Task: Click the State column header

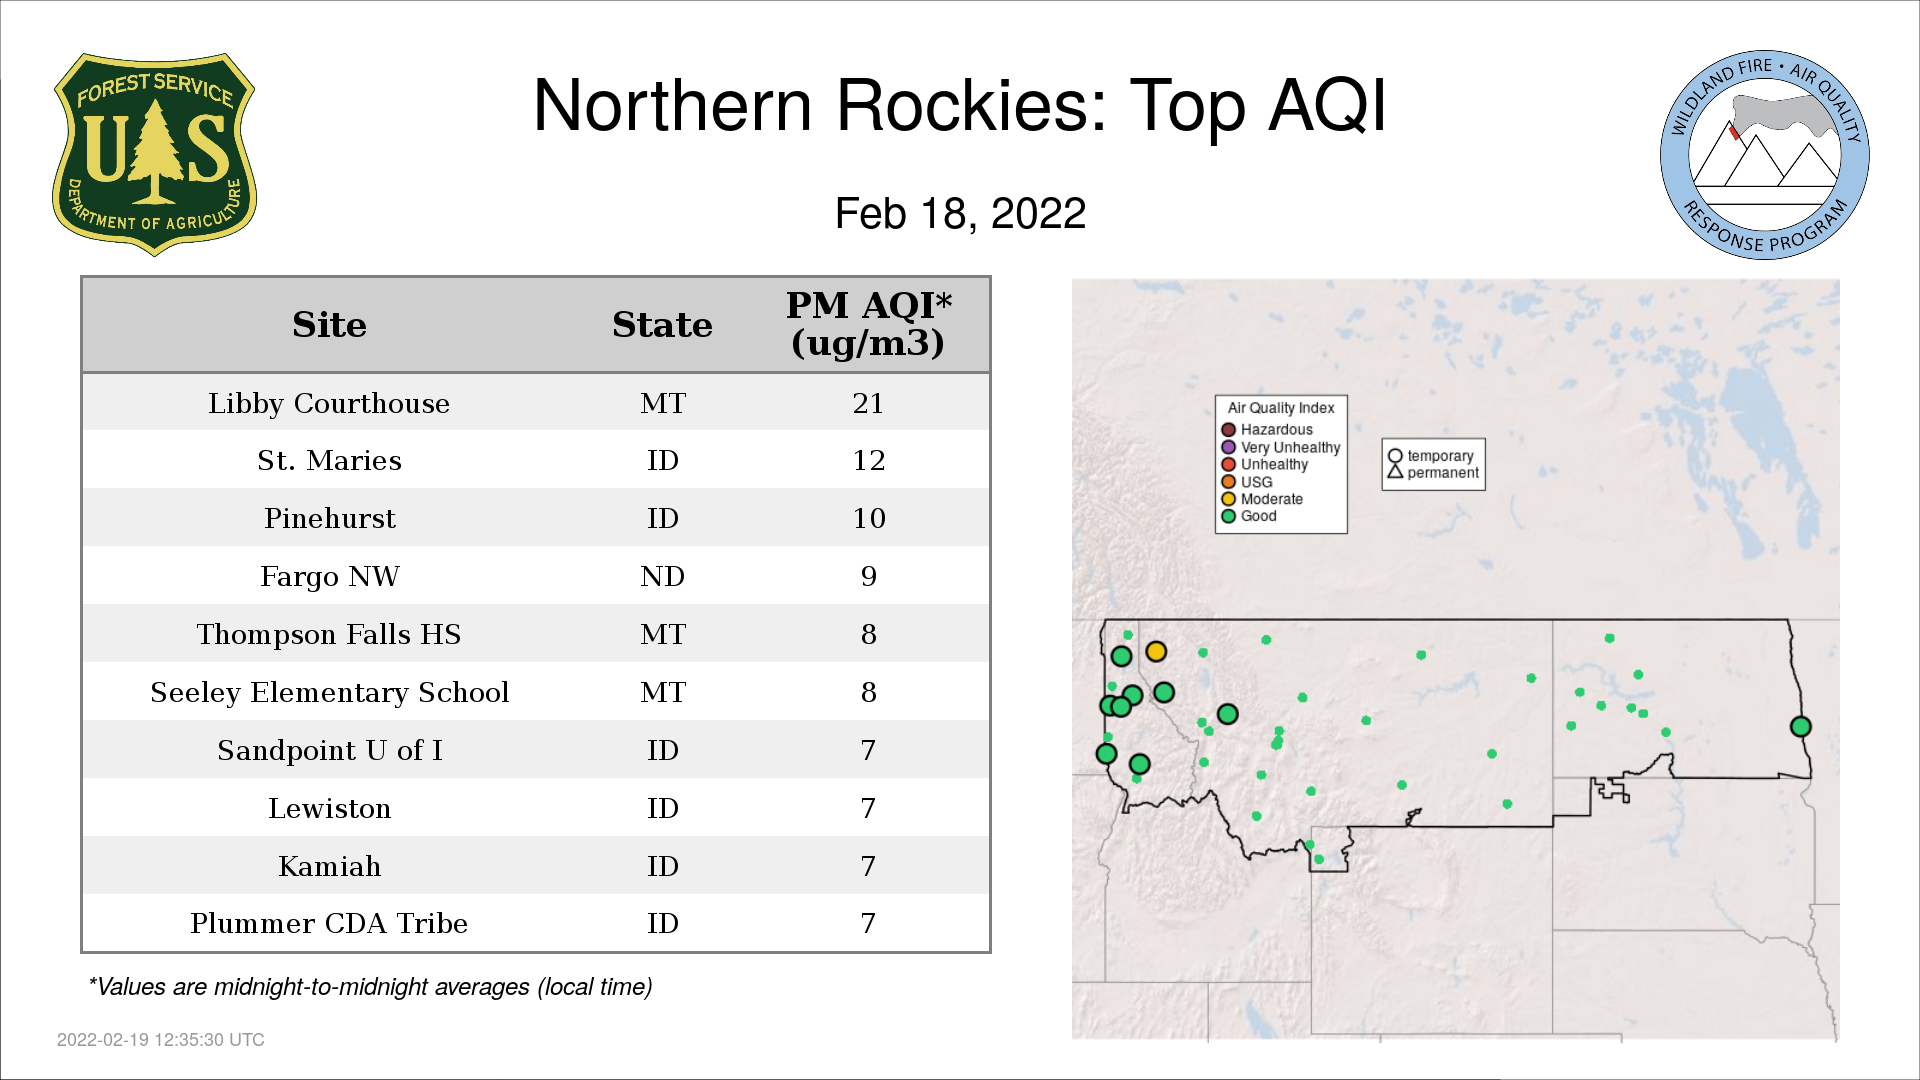Action: (x=662, y=325)
